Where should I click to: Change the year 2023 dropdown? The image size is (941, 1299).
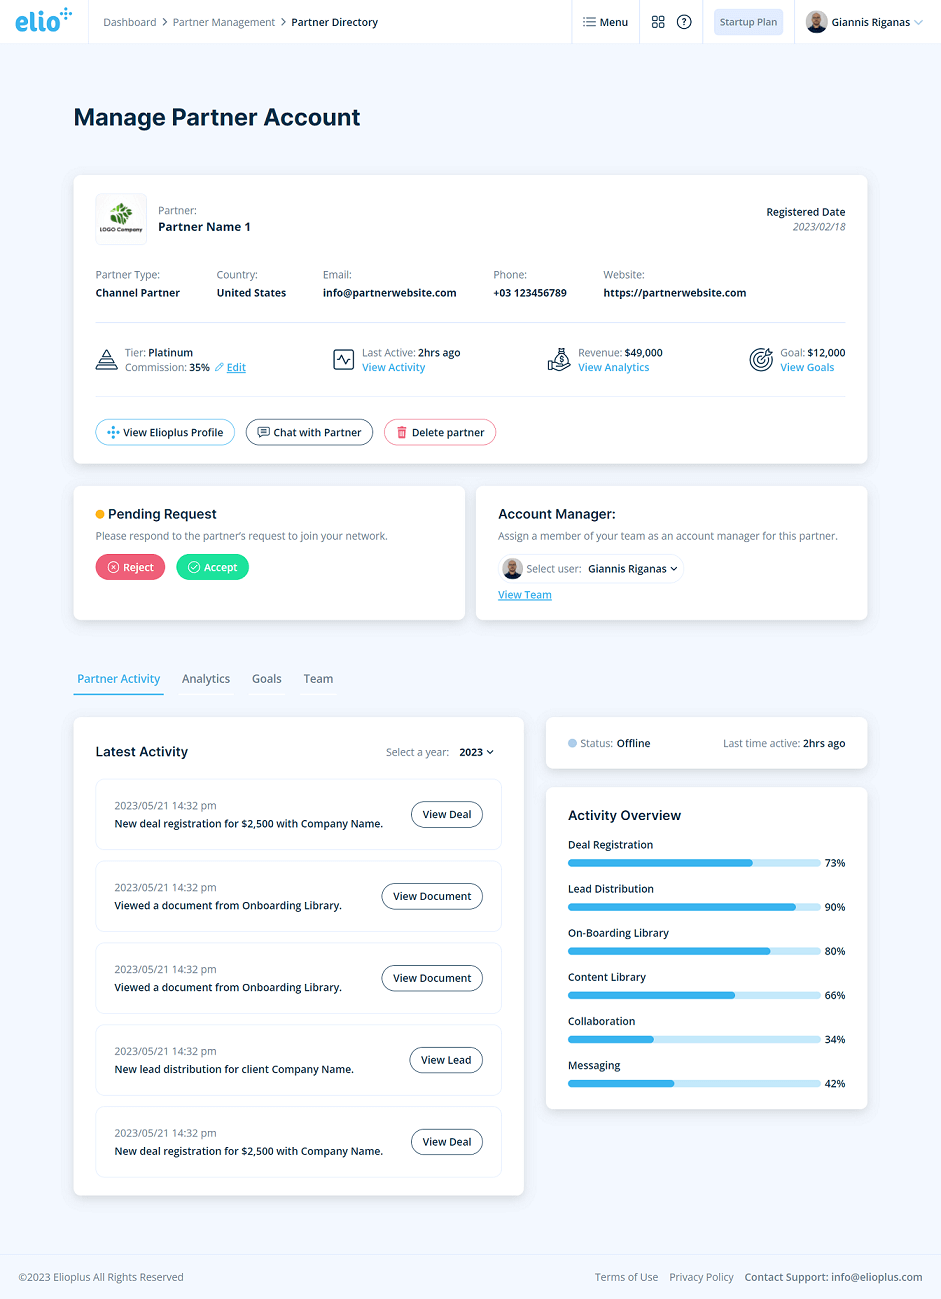[476, 752]
